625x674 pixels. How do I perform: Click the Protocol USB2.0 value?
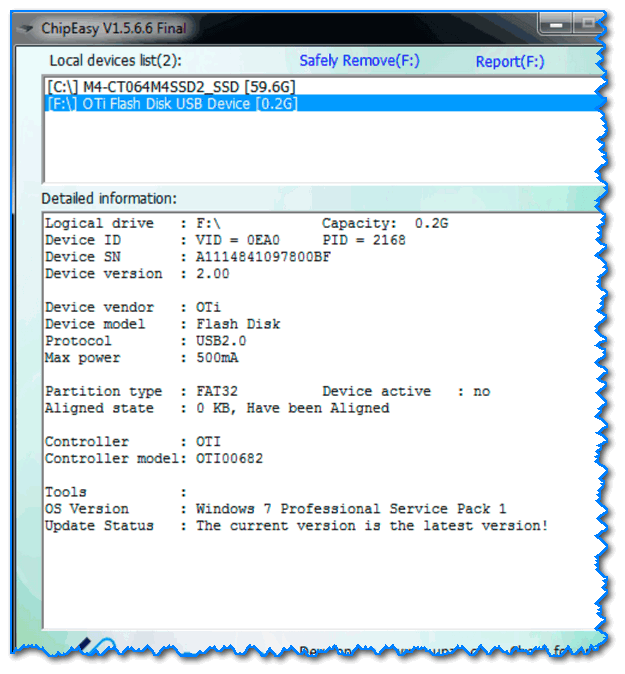pos(221,341)
